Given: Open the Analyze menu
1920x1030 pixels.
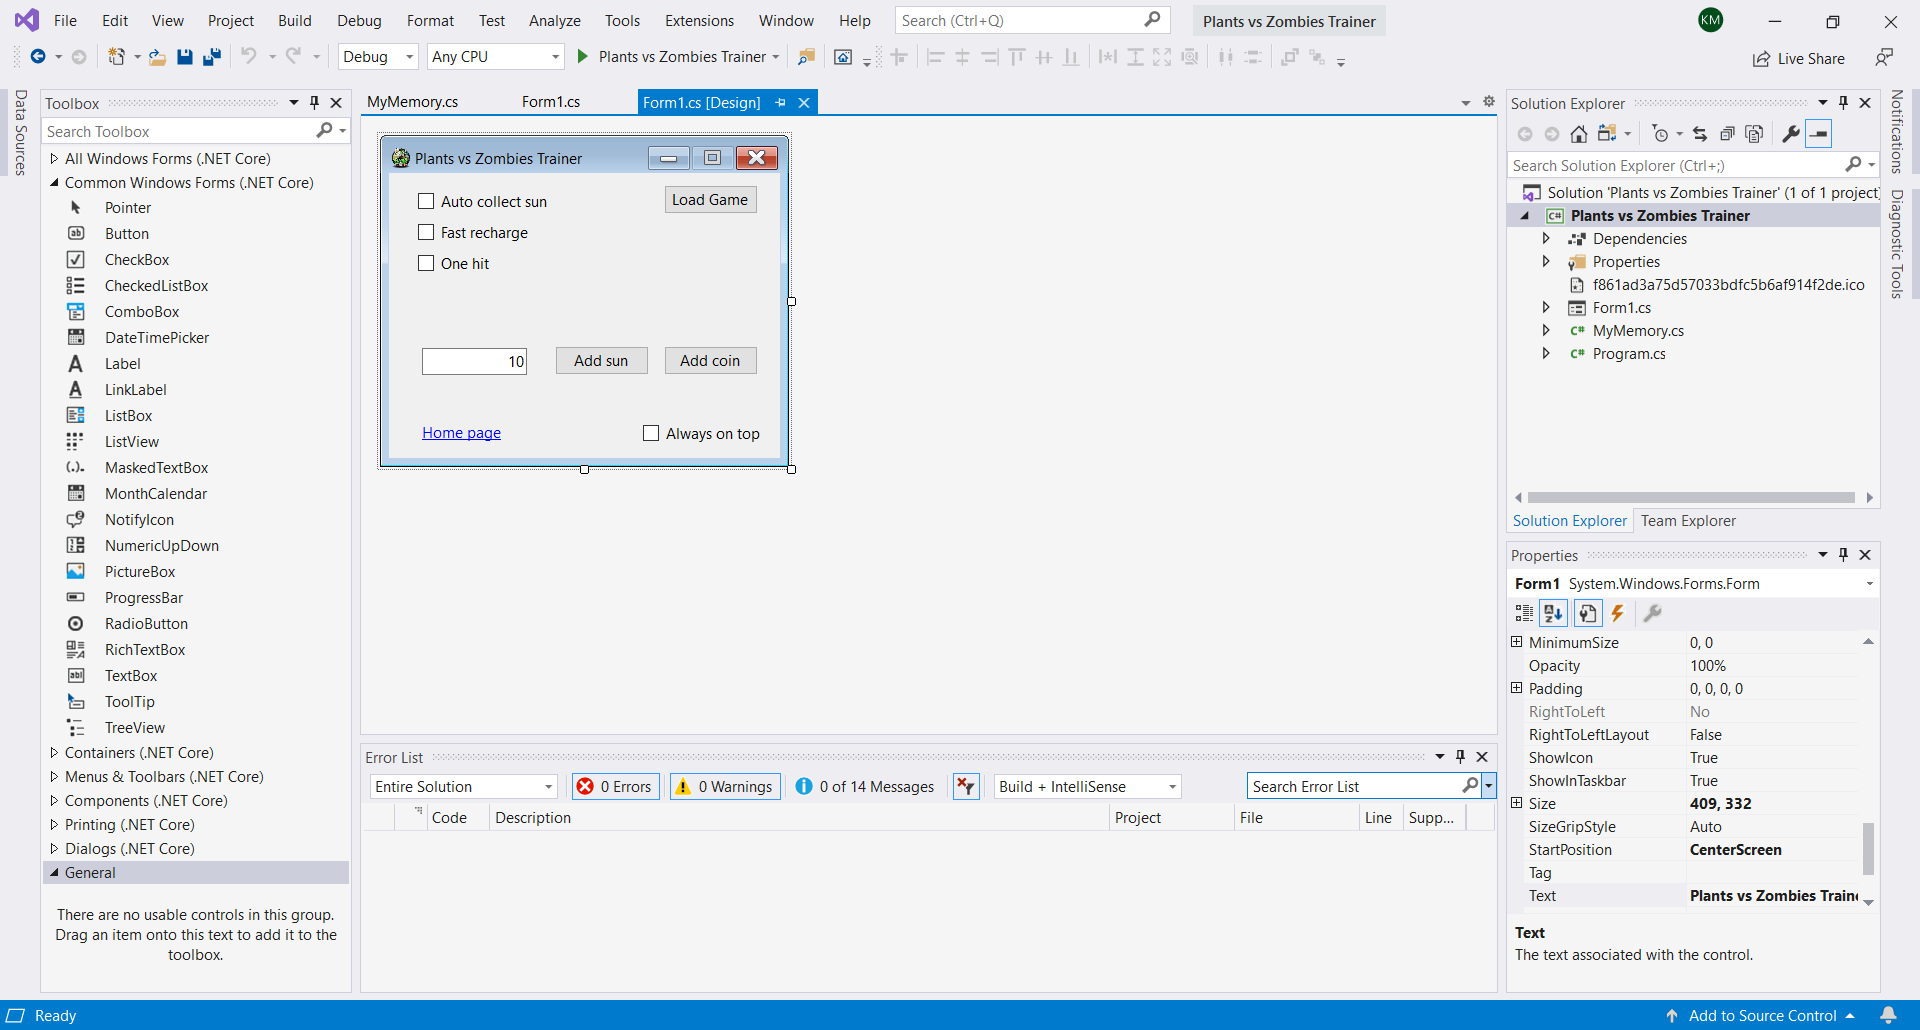Looking at the screenshot, I should click(x=555, y=20).
